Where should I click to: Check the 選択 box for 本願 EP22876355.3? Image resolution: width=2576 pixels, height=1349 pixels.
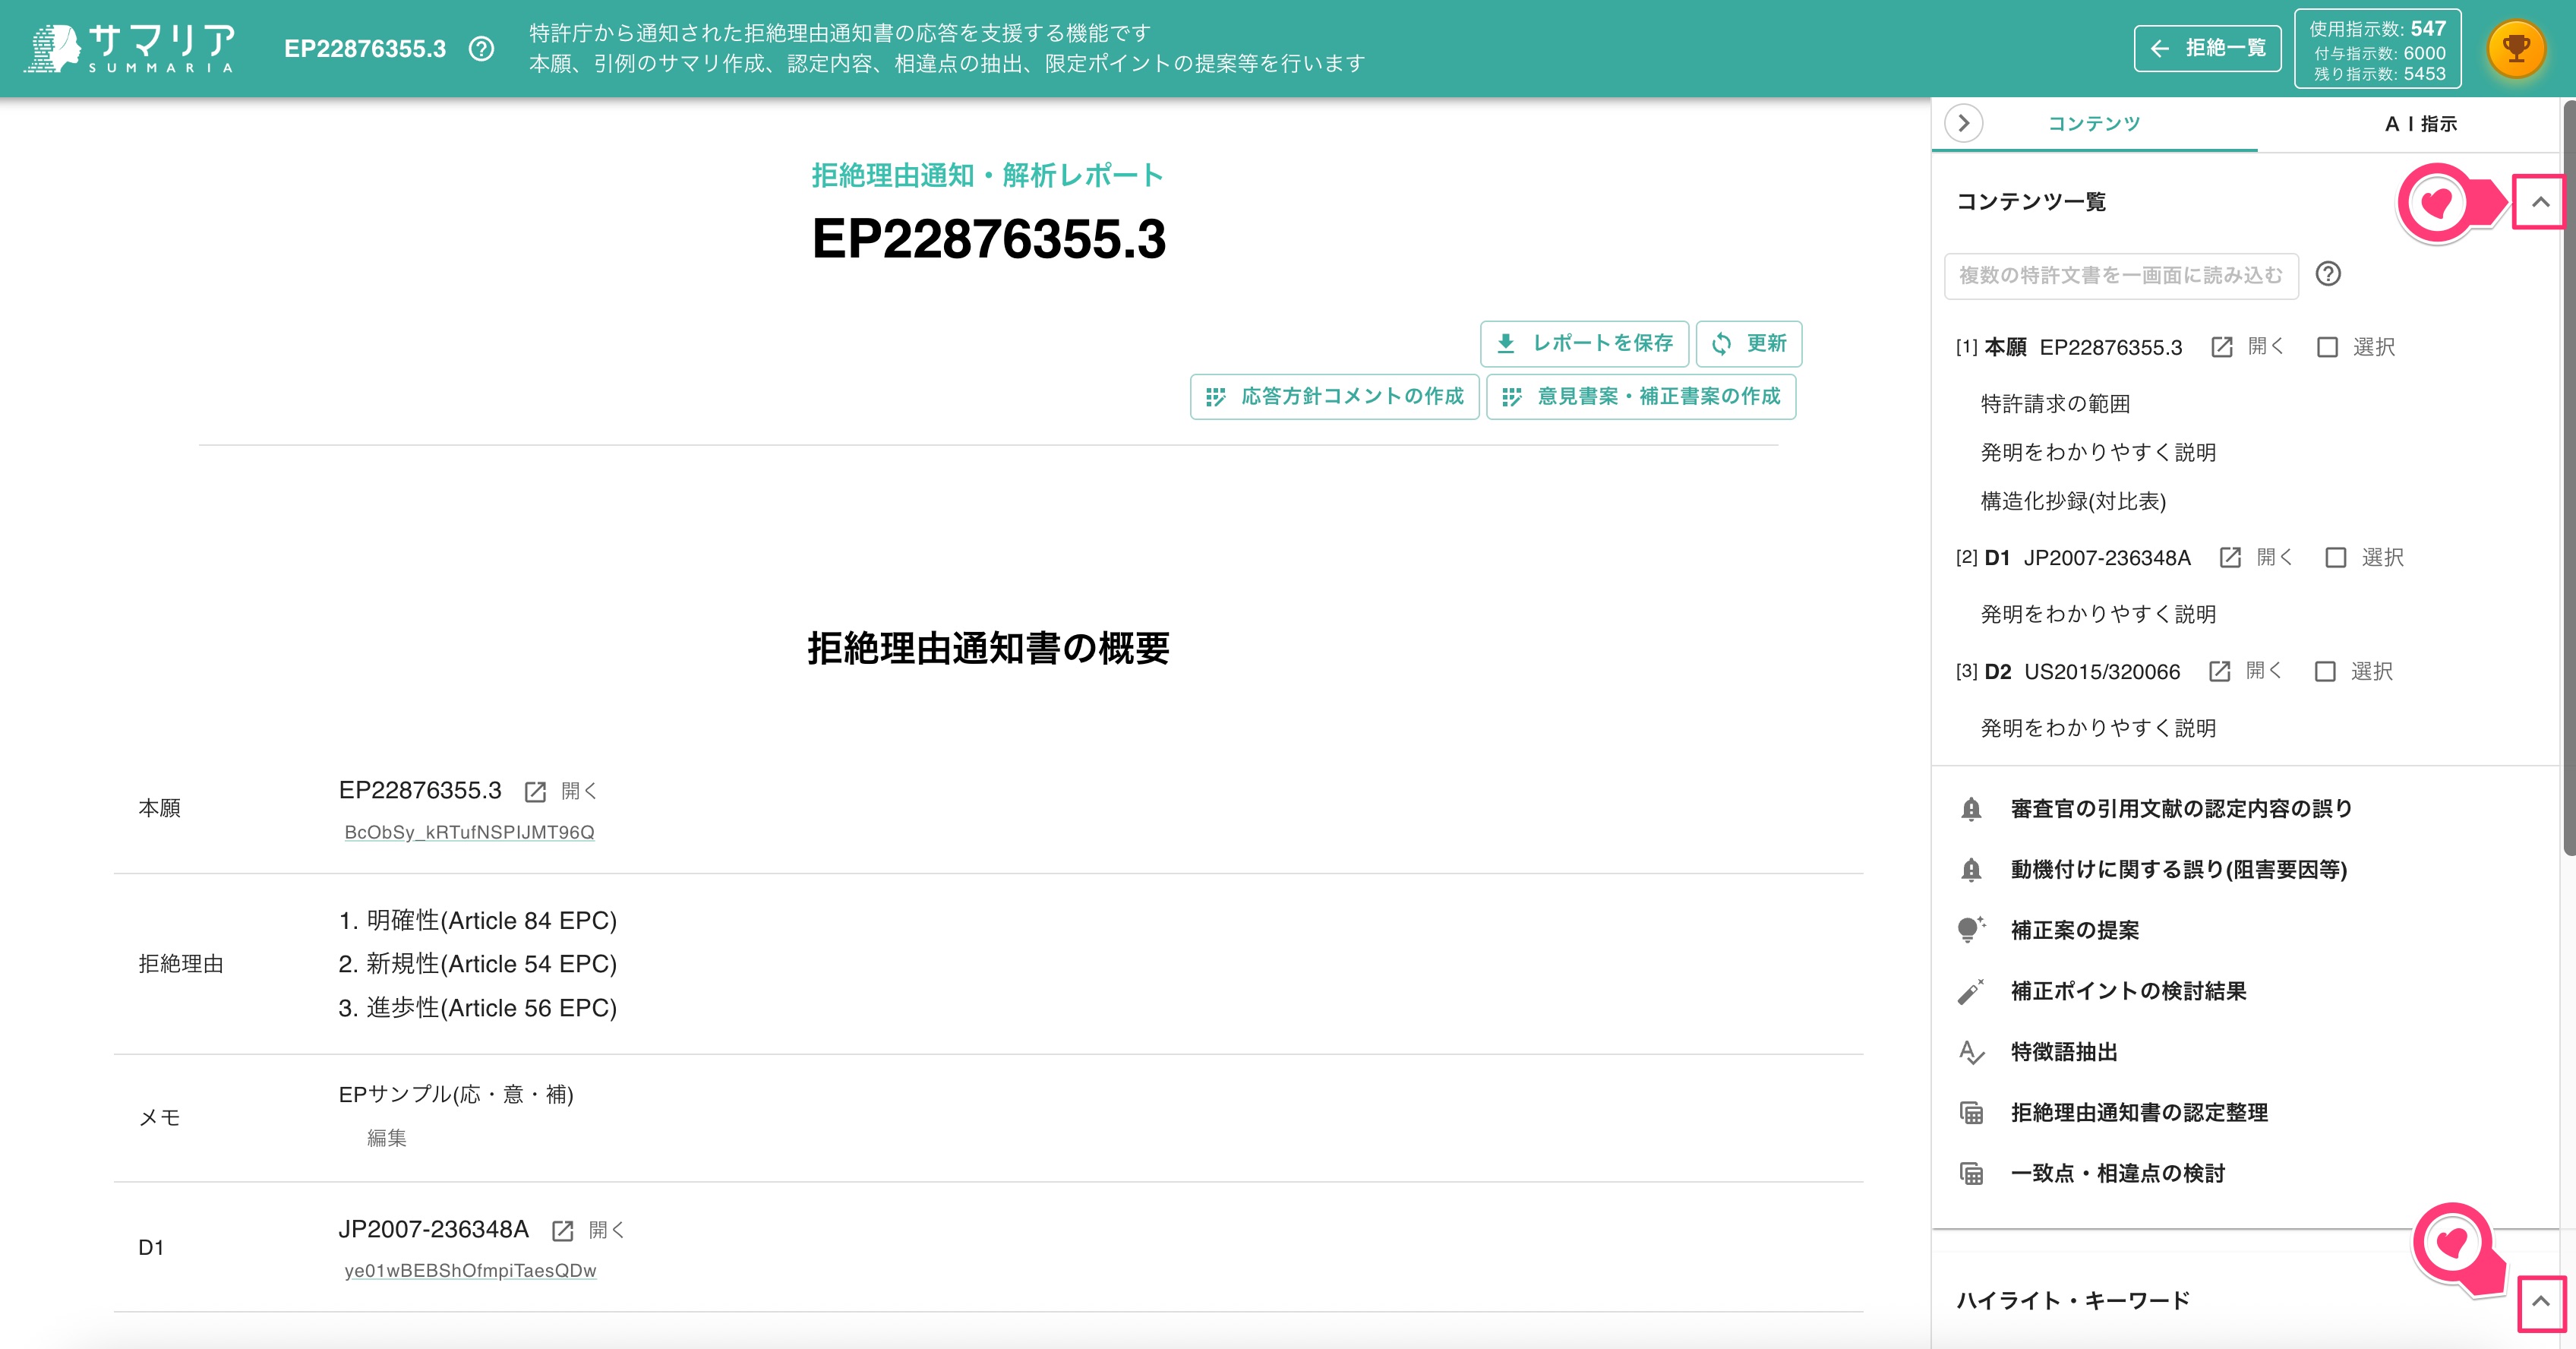pyautogui.click(x=2327, y=347)
